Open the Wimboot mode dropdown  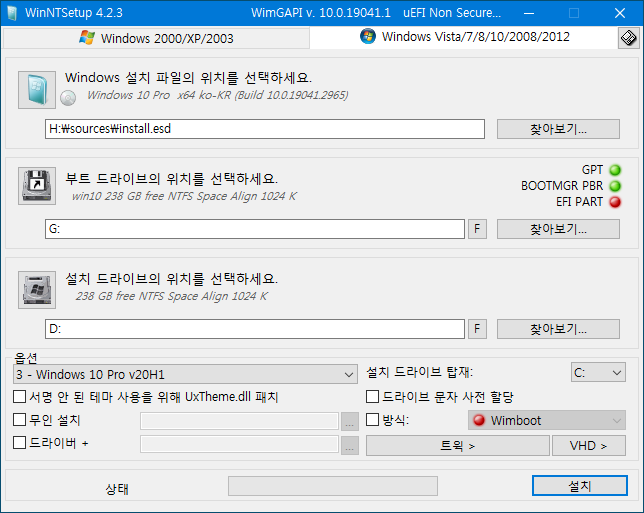click(547, 420)
